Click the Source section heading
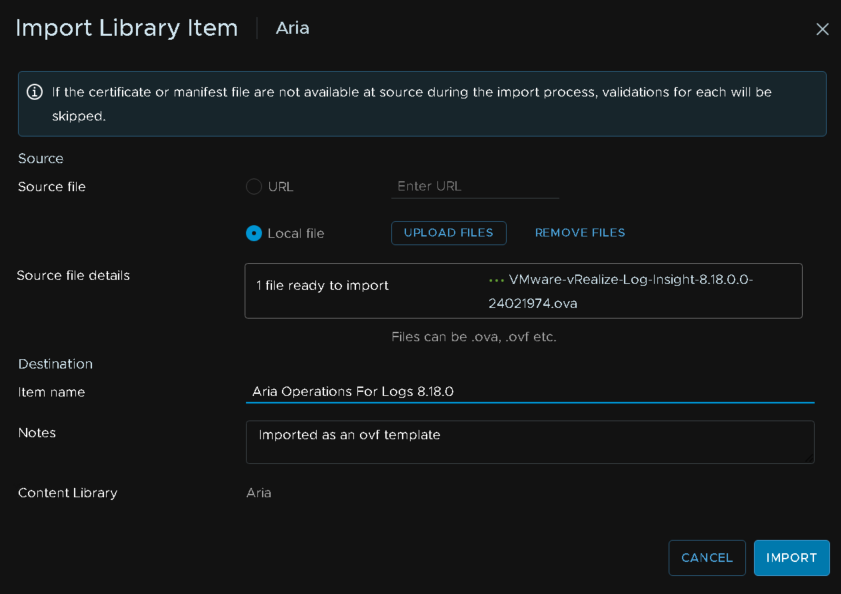 41,158
